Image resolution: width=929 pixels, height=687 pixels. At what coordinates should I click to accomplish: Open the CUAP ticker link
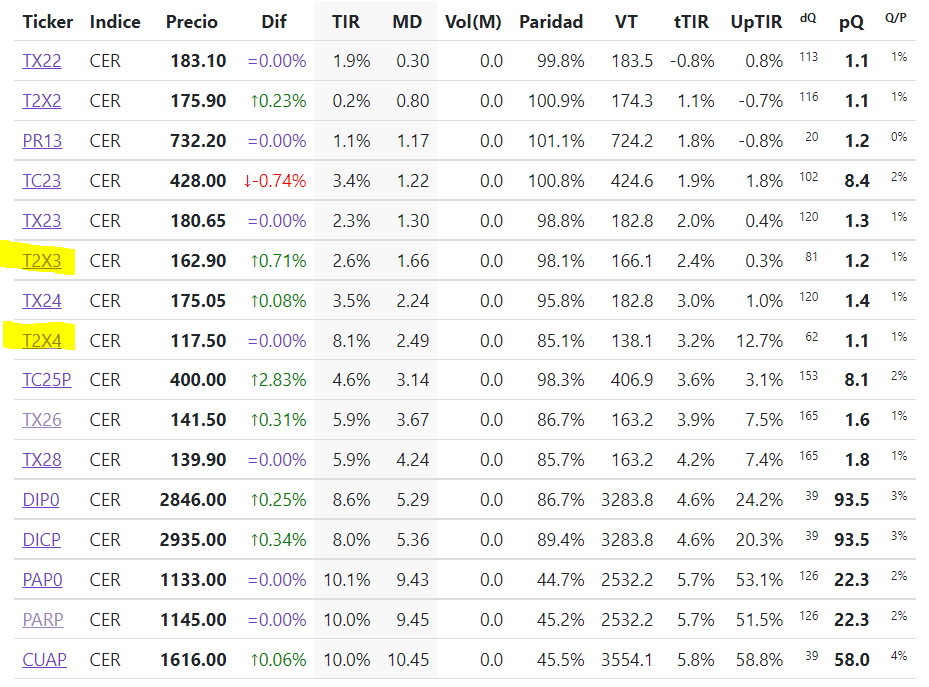point(44,659)
